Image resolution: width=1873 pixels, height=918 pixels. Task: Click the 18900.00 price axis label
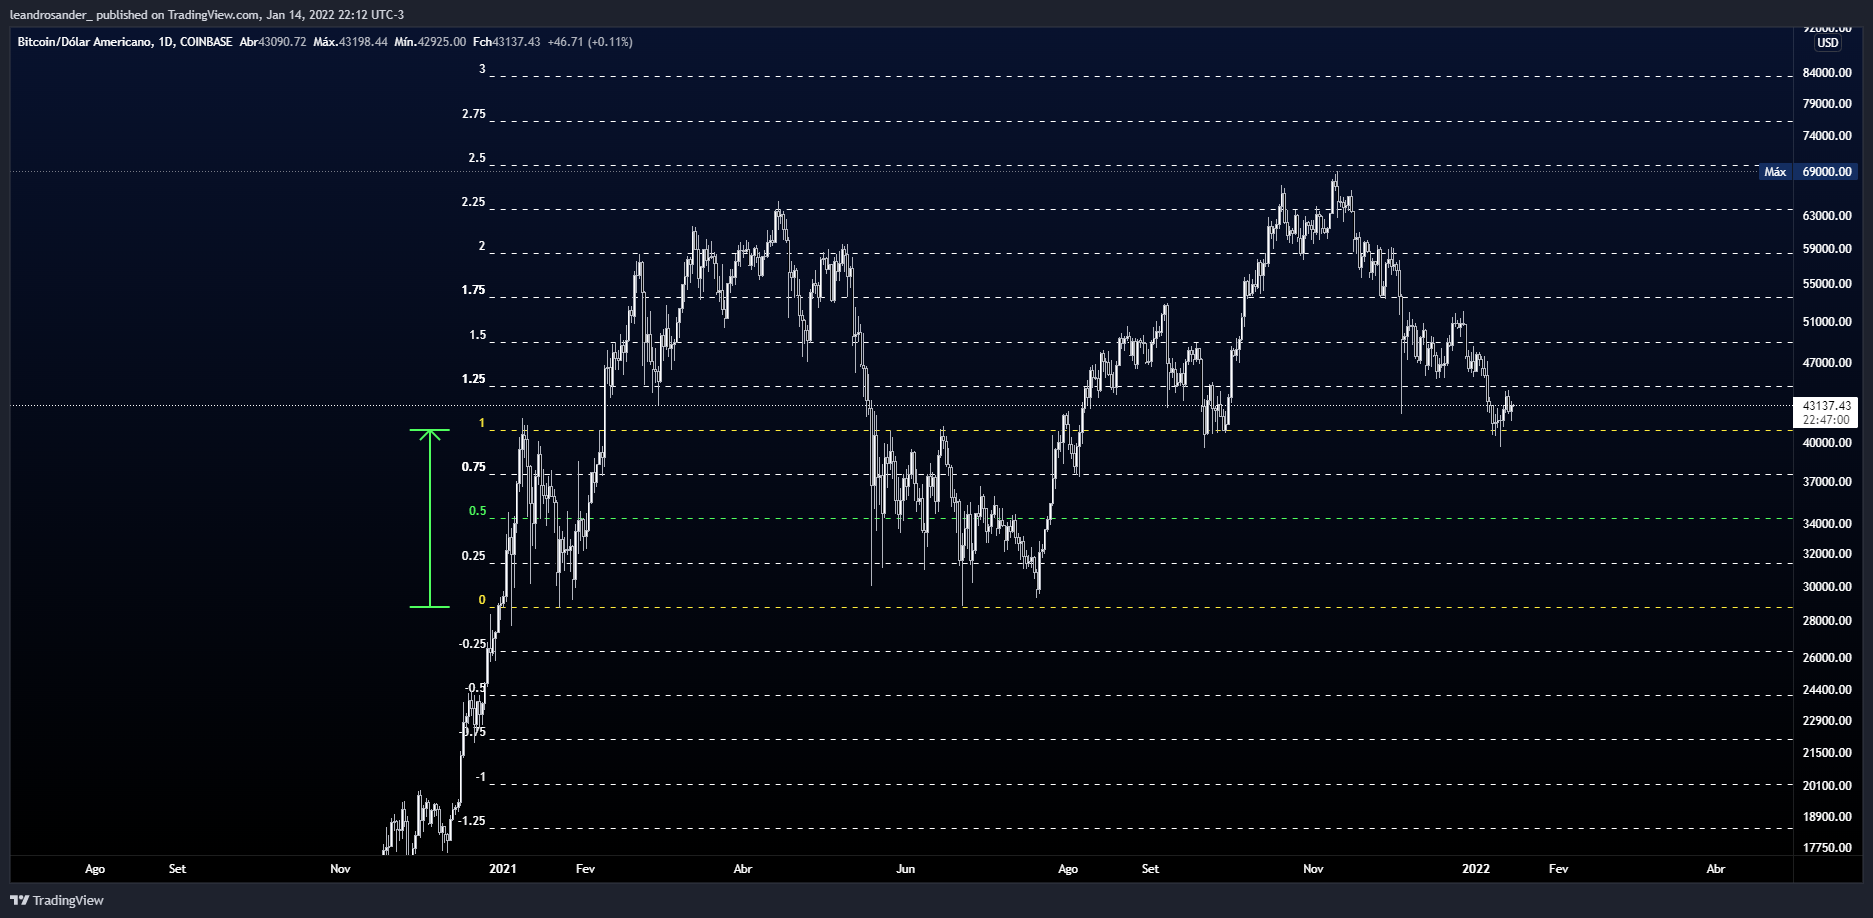coord(1827,817)
